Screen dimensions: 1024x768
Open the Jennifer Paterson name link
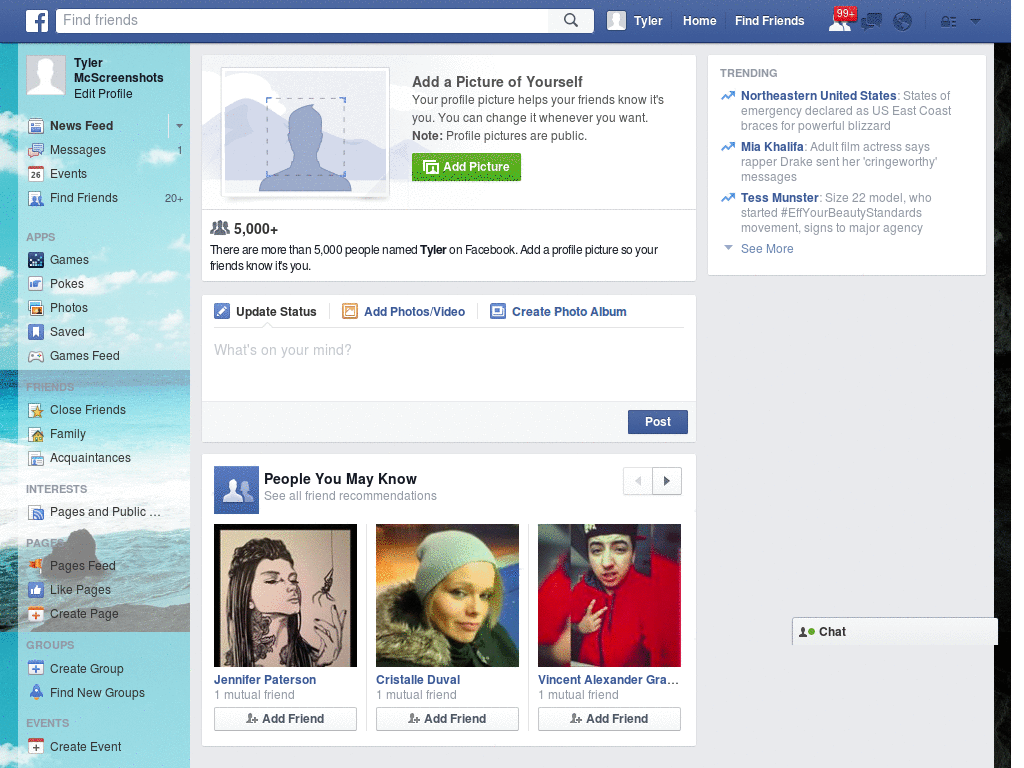[x=264, y=679]
